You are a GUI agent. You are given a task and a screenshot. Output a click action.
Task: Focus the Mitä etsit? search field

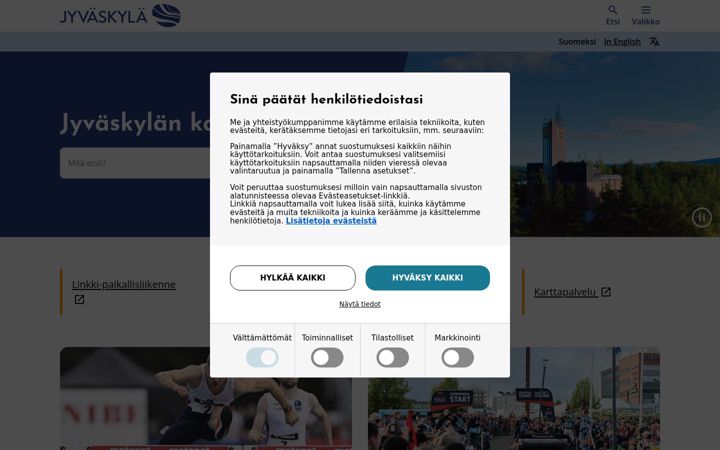click(x=135, y=163)
